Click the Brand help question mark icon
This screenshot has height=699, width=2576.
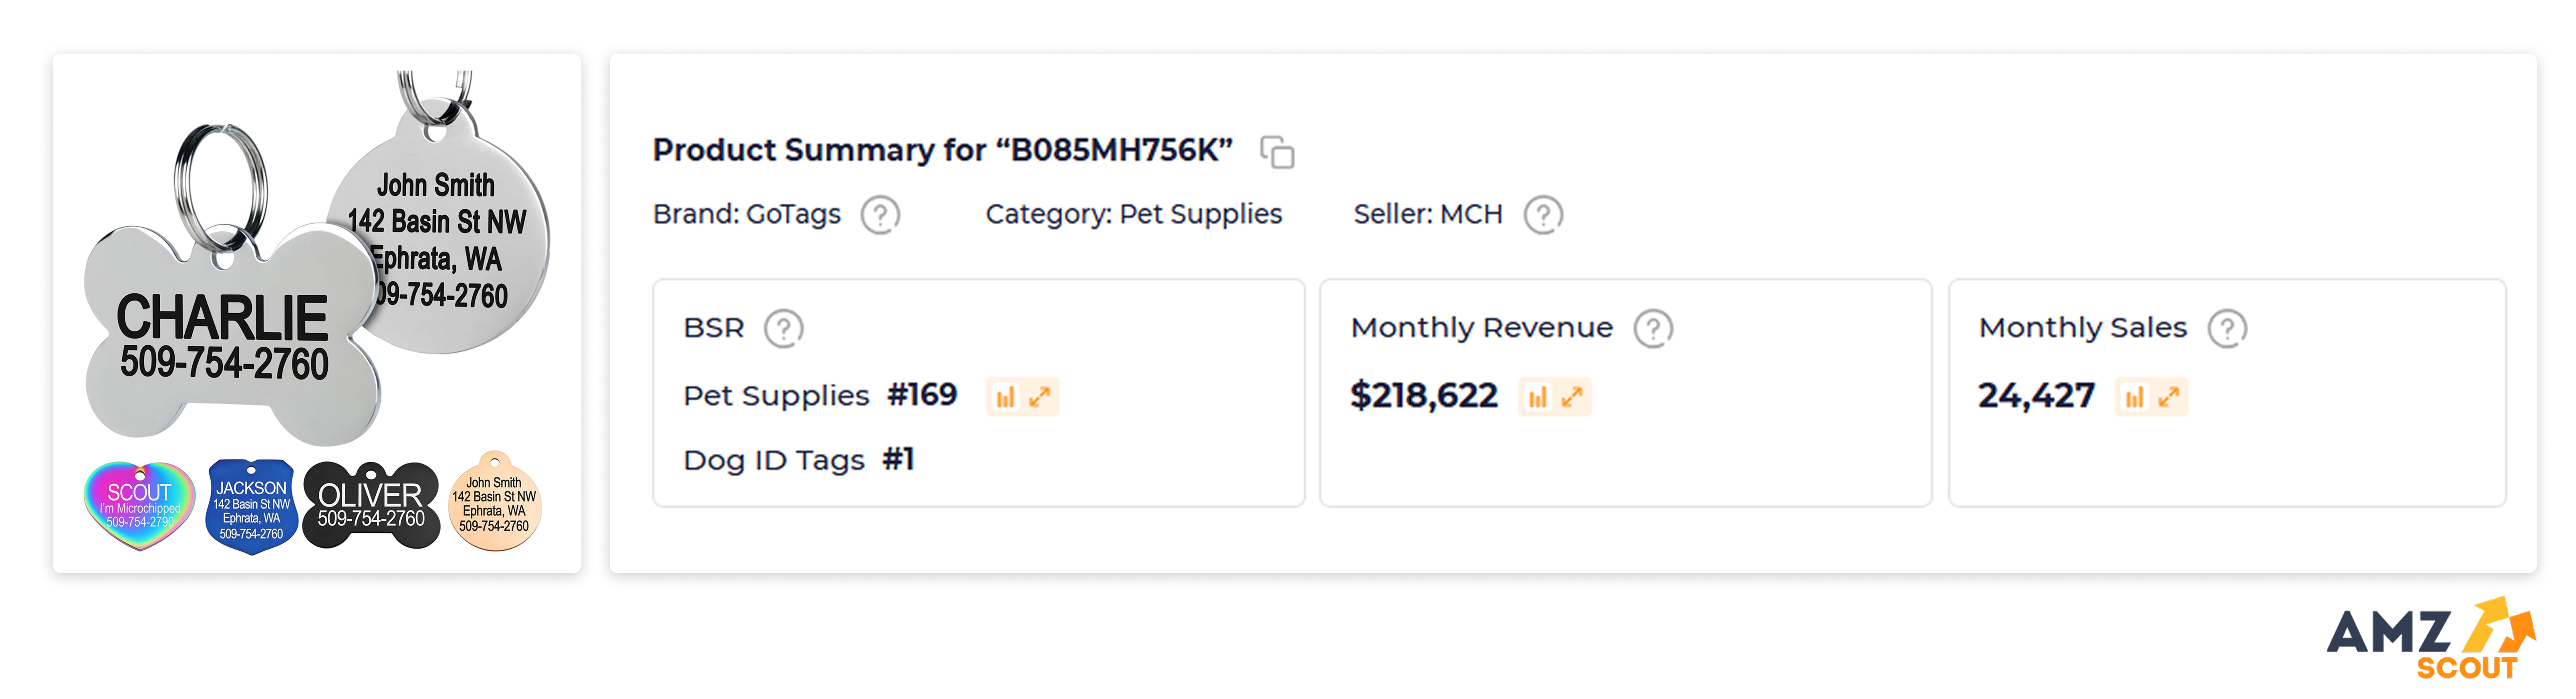(x=880, y=215)
